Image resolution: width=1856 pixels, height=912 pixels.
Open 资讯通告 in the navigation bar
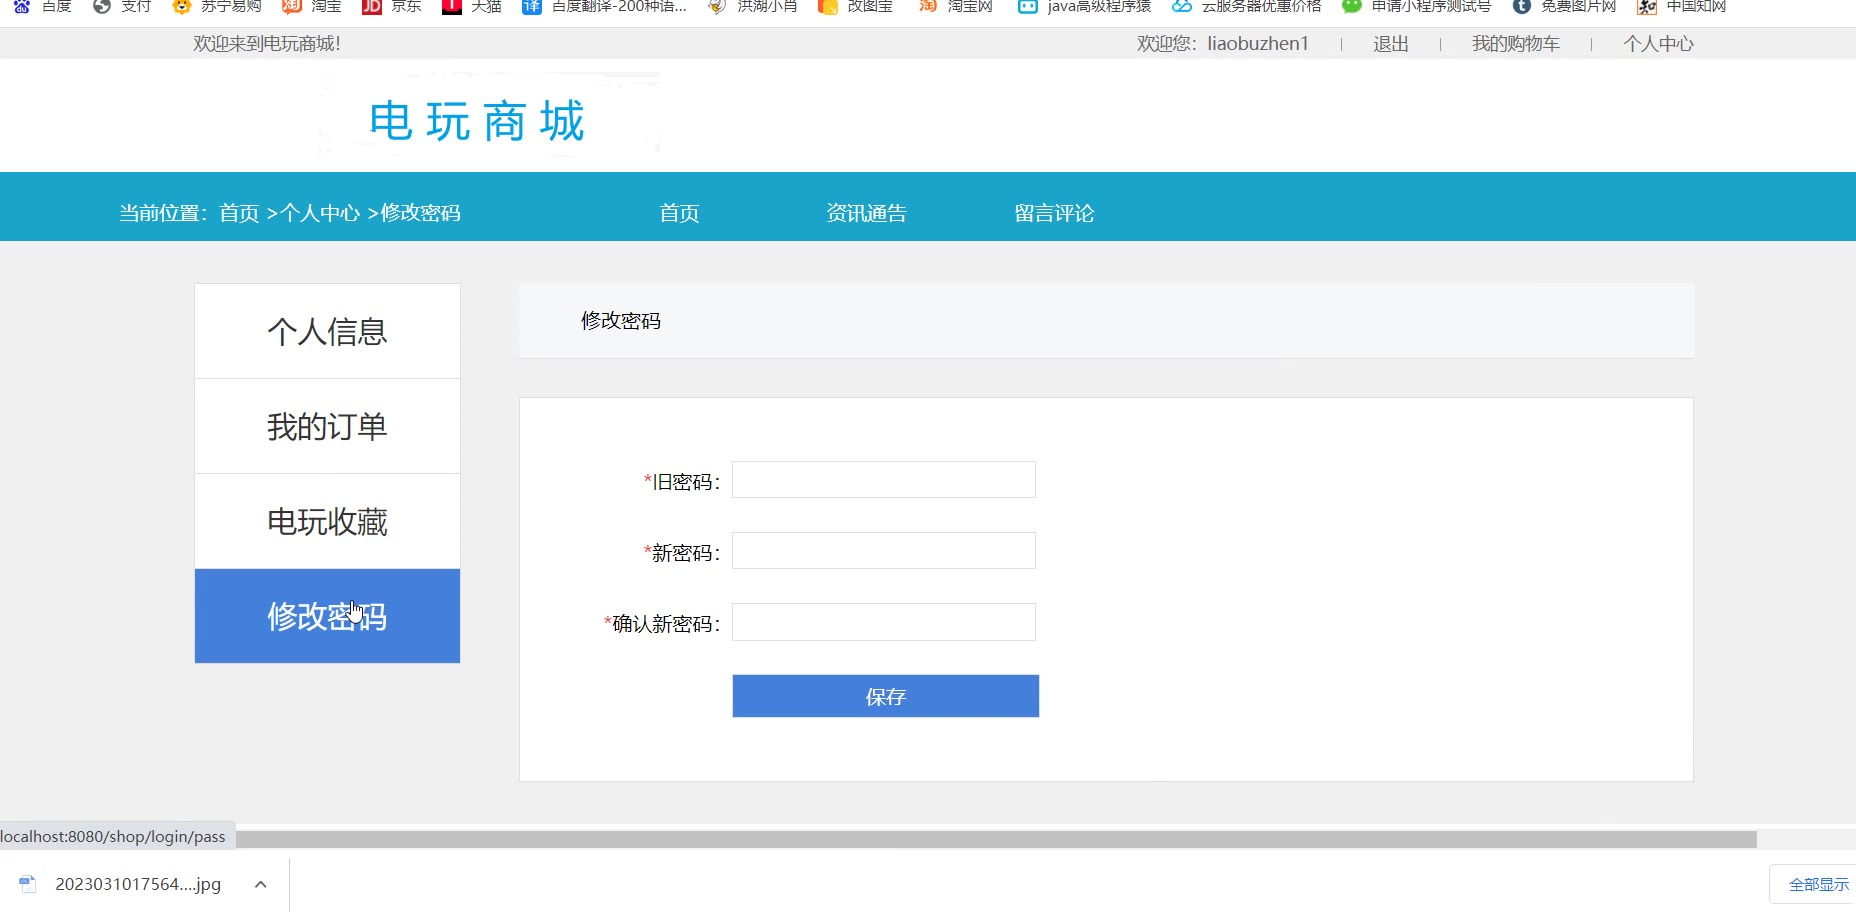pyautogui.click(x=866, y=213)
